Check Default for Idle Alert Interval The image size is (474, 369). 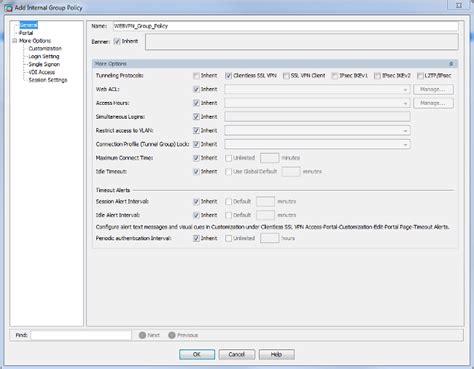[x=228, y=215]
